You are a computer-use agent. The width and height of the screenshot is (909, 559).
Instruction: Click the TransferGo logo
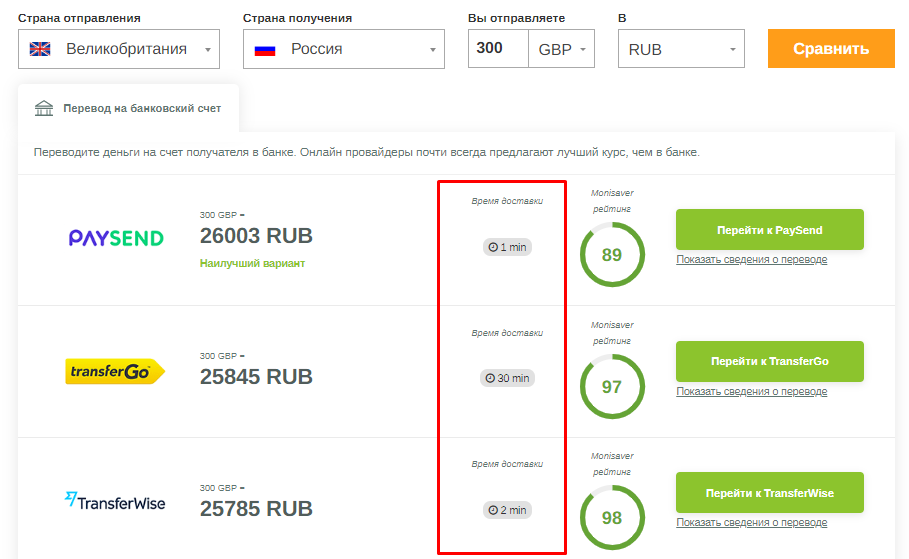pos(116,372)
